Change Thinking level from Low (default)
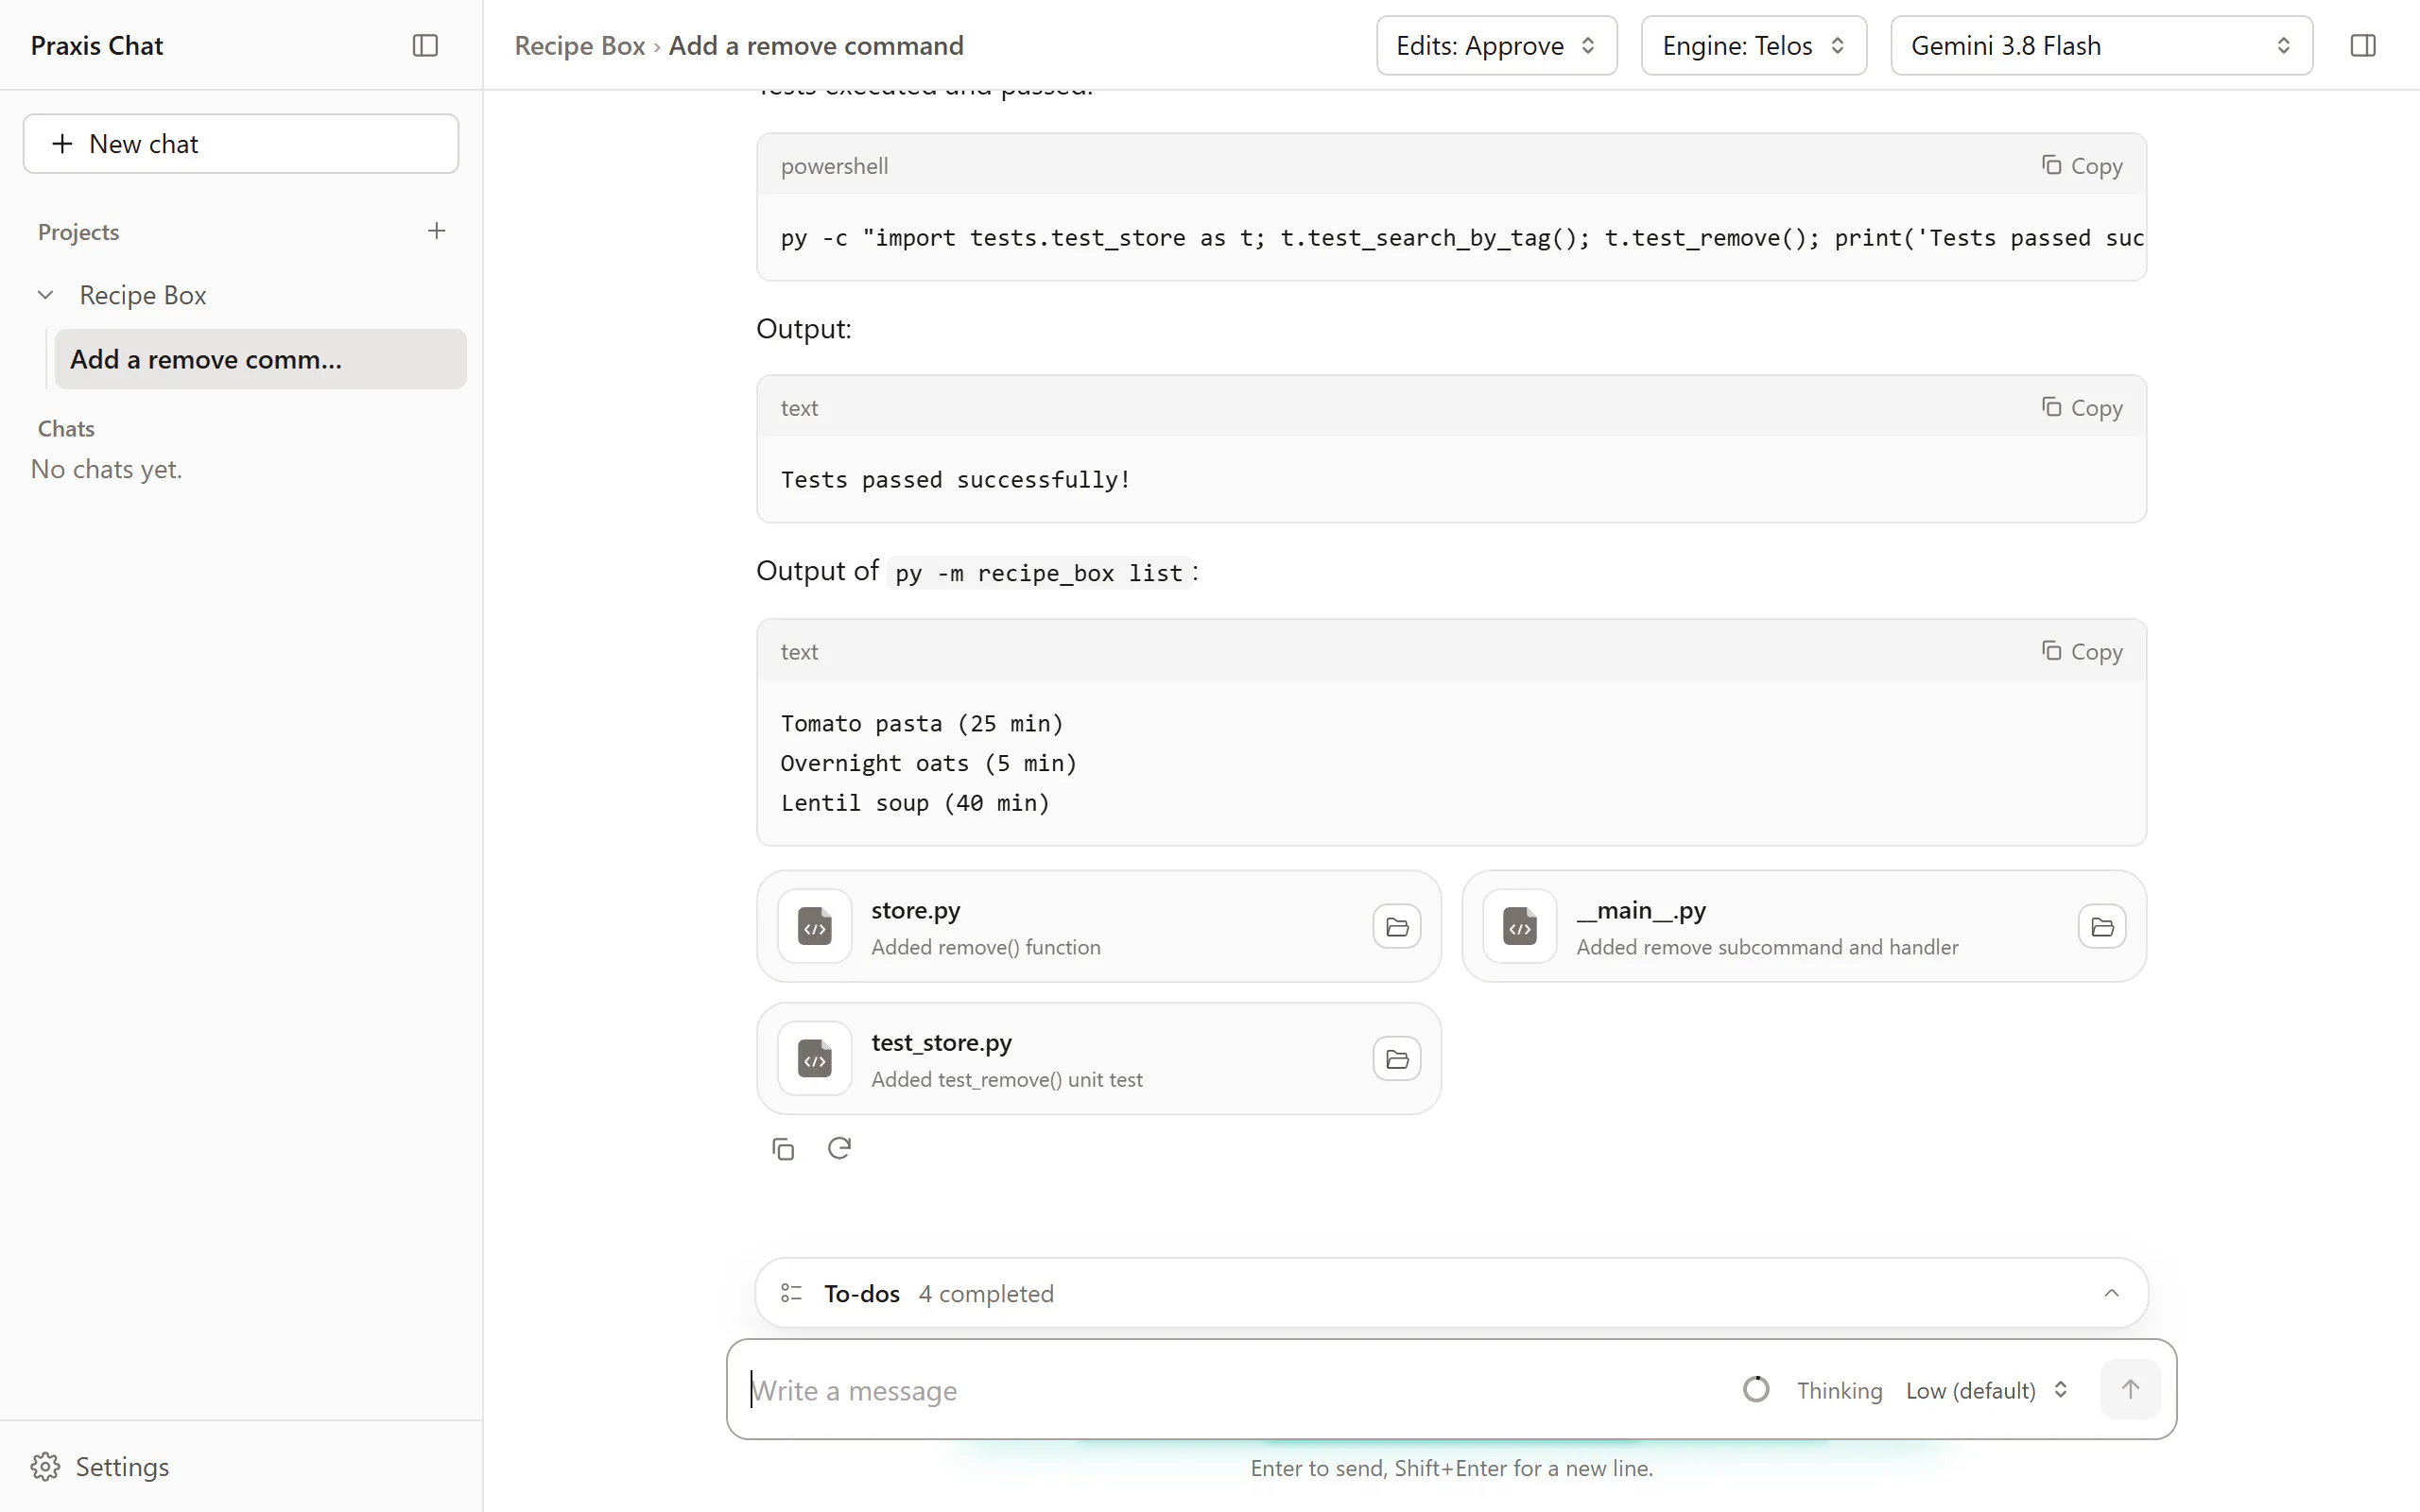This screenshot has height=1512, width=2420. click(1986, 1390)
